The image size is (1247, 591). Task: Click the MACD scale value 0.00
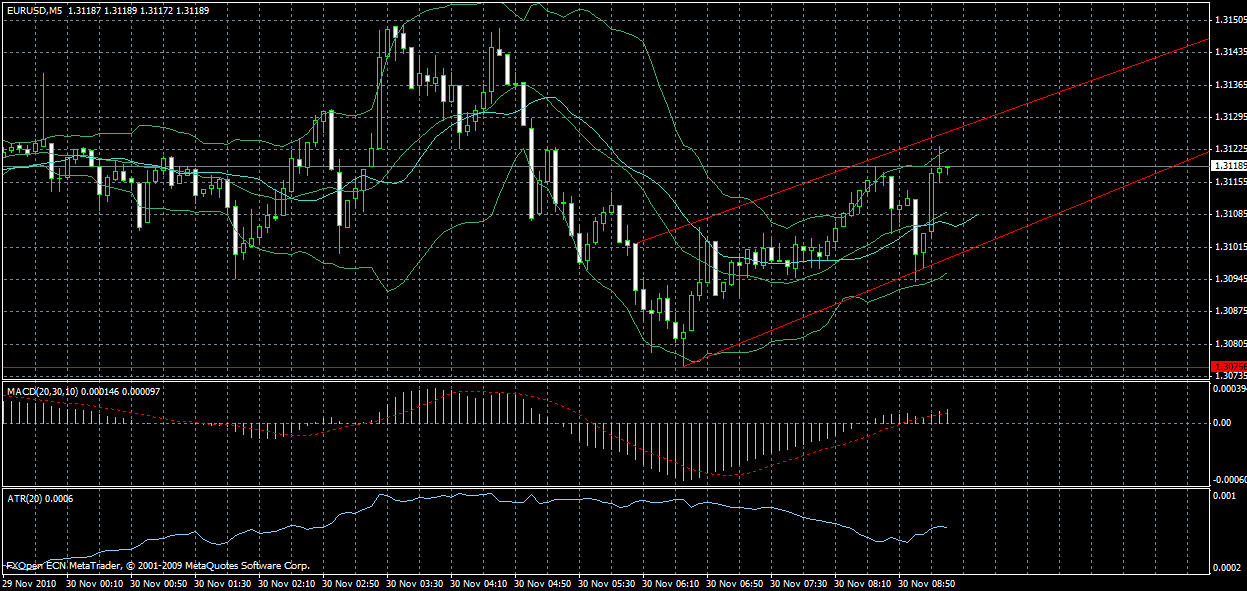click(x=1221, y=422)
